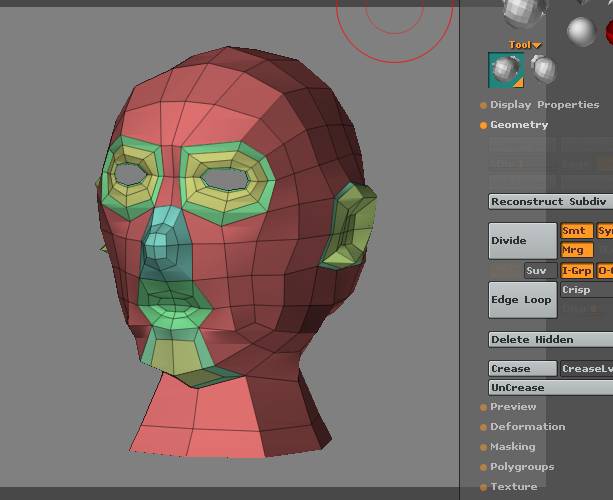613x500 pixels.
Task: Open the Texture subpalette
Action: tap(513, 487)
